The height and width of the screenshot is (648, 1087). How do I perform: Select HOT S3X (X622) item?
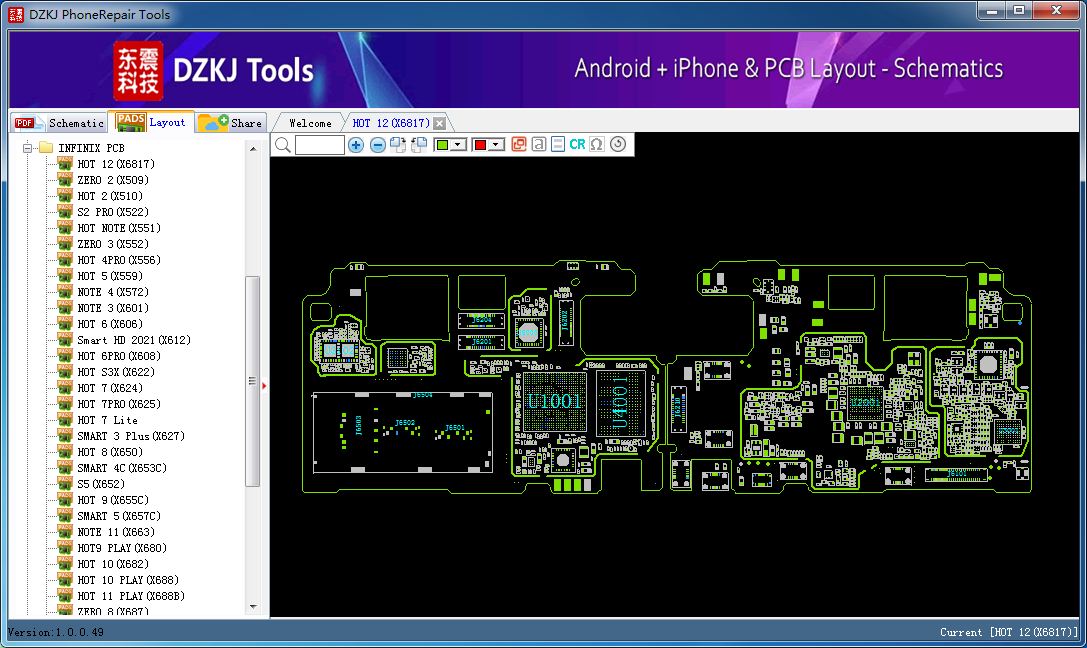(x=116, y=372)
